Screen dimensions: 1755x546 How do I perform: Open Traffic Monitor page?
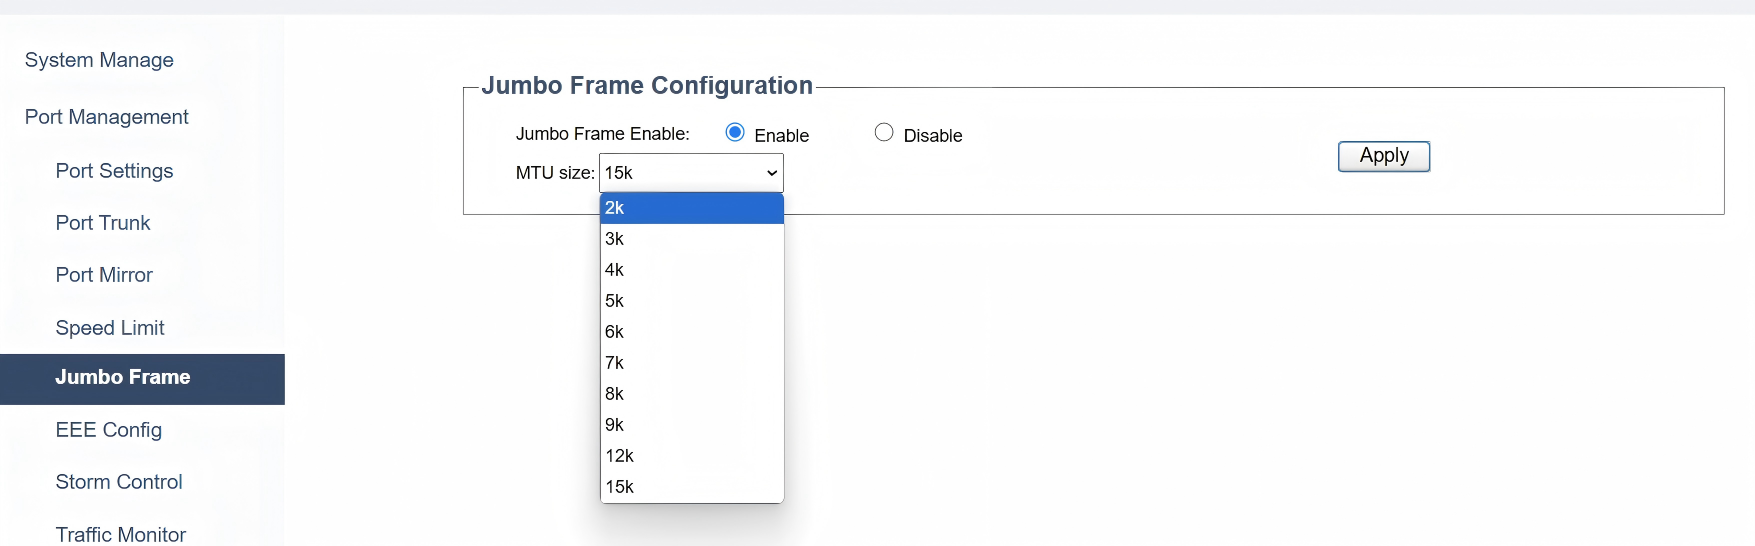click(121, 534)
